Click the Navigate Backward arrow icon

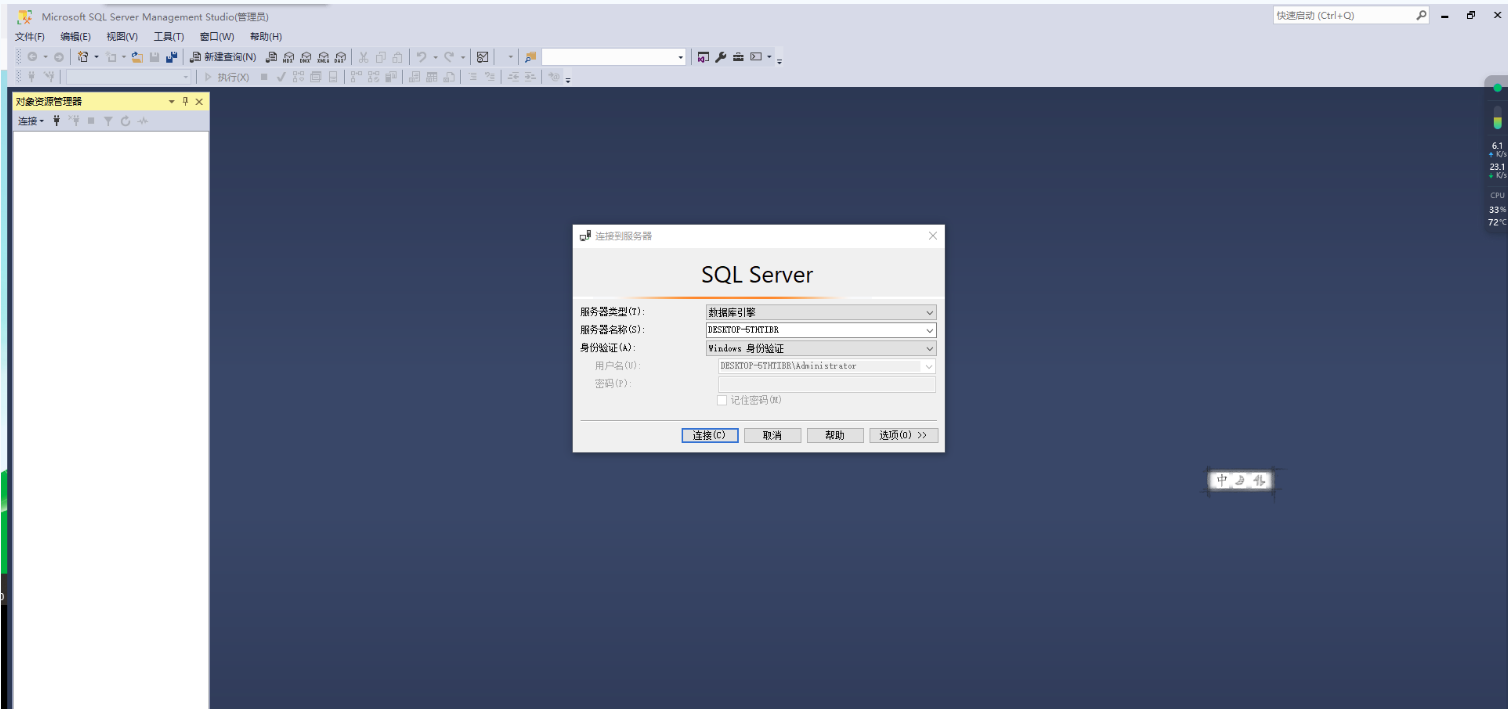click(x=32, y=57)
